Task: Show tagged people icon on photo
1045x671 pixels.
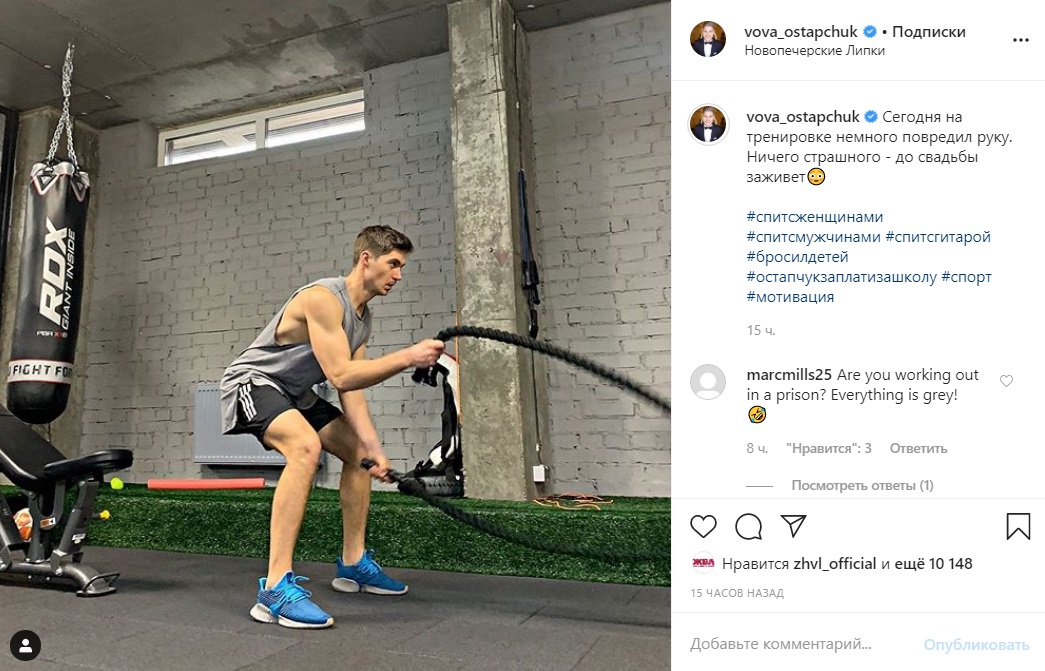Action: coord(25,646)
